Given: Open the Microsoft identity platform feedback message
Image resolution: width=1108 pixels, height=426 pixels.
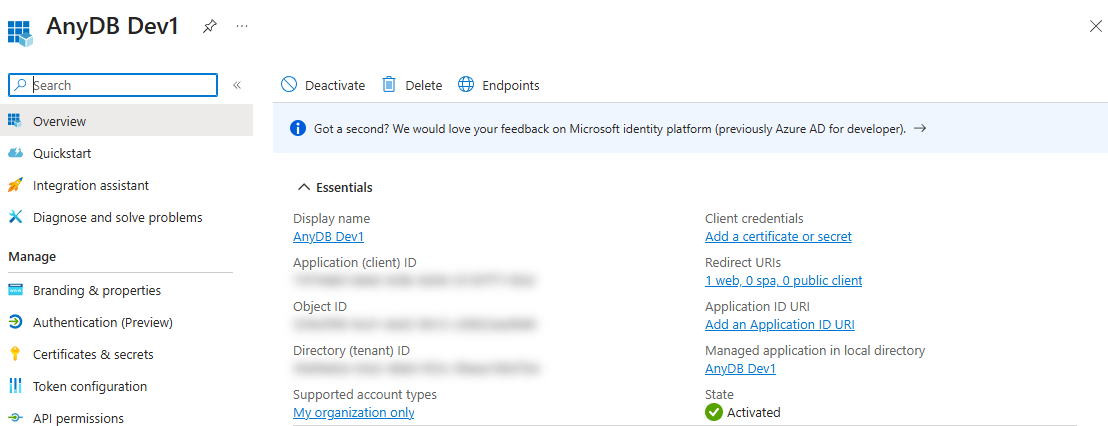Looking at the screenshot, I should tap(610, 129).
